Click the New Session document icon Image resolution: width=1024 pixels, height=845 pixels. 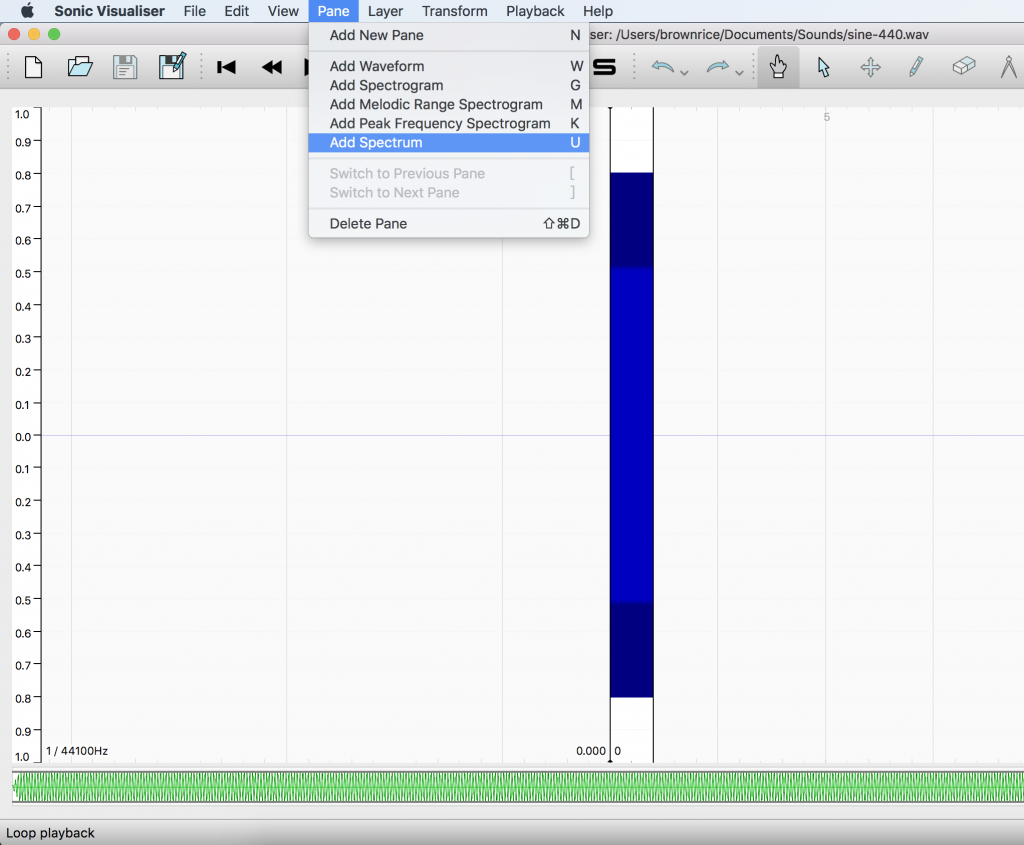pyautogui.click(x=33, y=67)
